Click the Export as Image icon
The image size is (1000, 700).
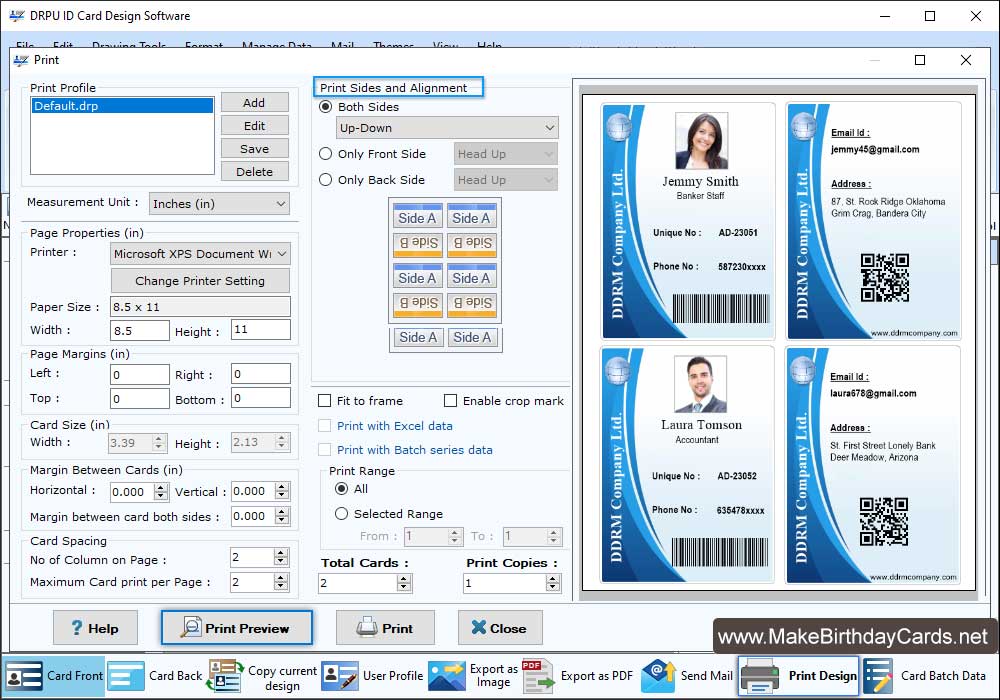pyautogui.click(x=446, y=676)
